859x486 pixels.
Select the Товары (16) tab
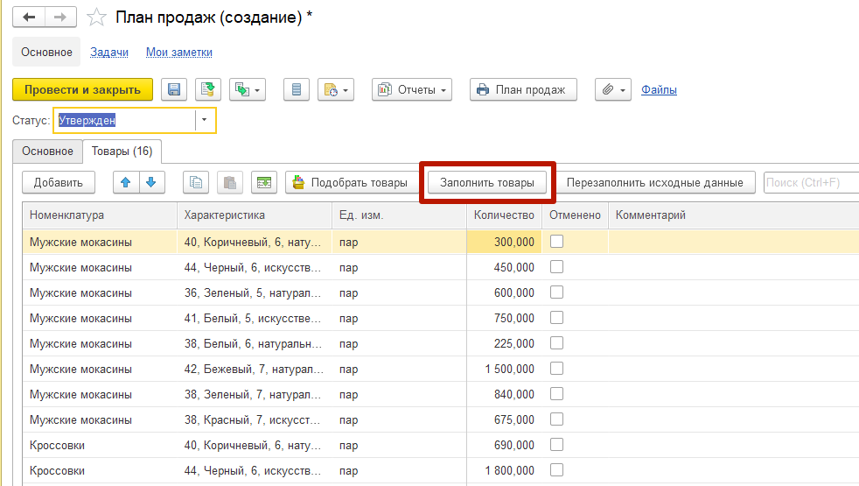pos(122,151)
